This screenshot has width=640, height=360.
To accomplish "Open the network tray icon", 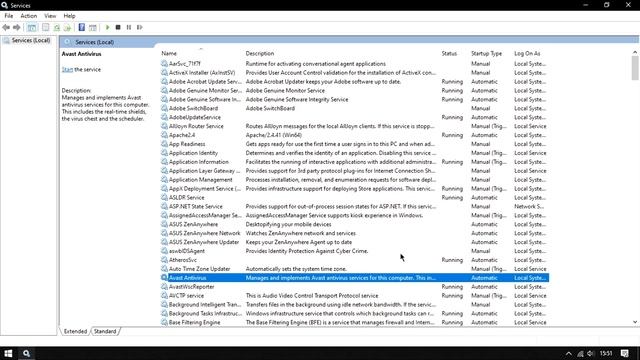I will click(x=580, y=354).
